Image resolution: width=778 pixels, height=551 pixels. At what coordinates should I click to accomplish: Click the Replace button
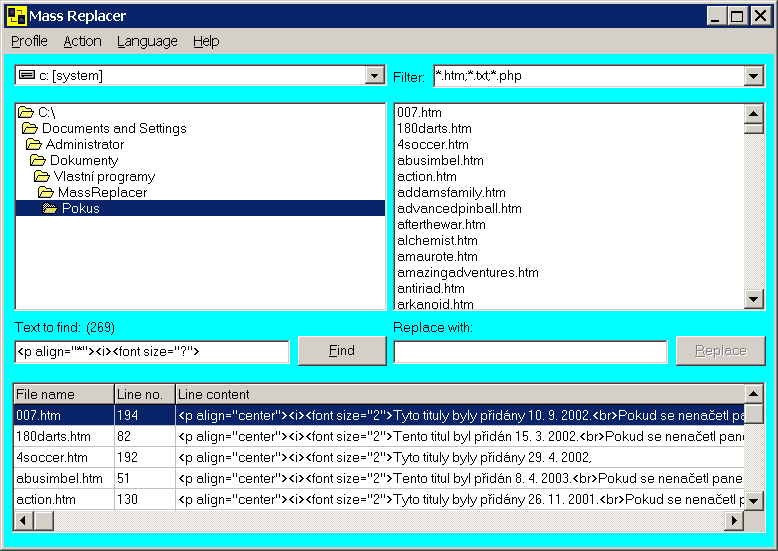(720, 350)
